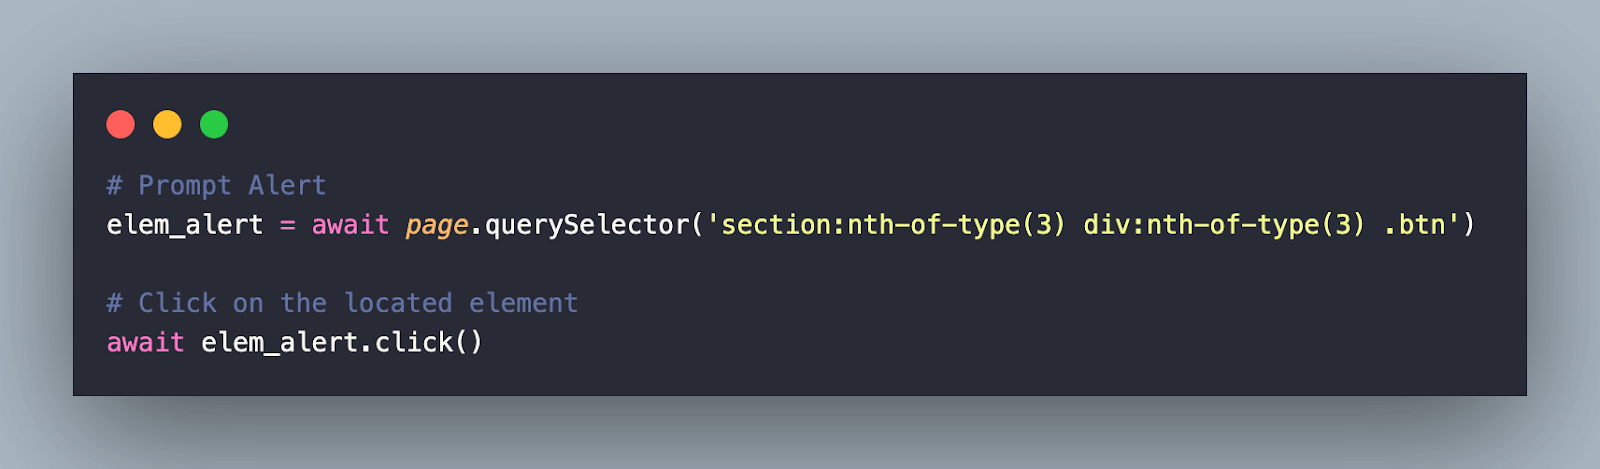Click the word 'located' in the second comment

[x=398, y=303]
